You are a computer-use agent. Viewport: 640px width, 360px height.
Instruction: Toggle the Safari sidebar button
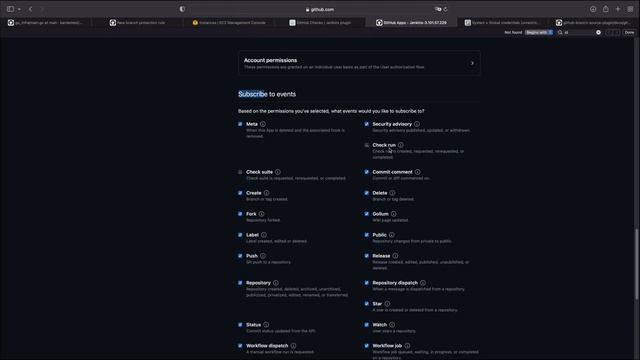[10, 9]
